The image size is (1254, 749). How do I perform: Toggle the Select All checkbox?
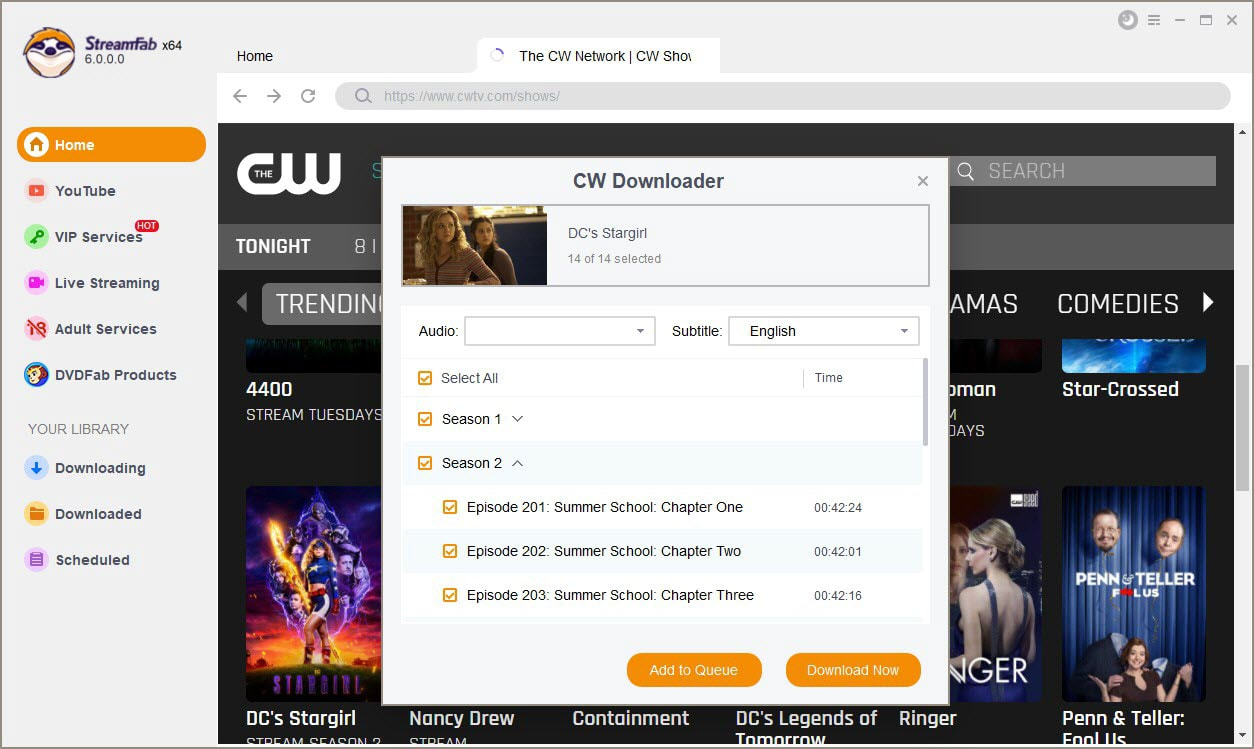point(425,378)
